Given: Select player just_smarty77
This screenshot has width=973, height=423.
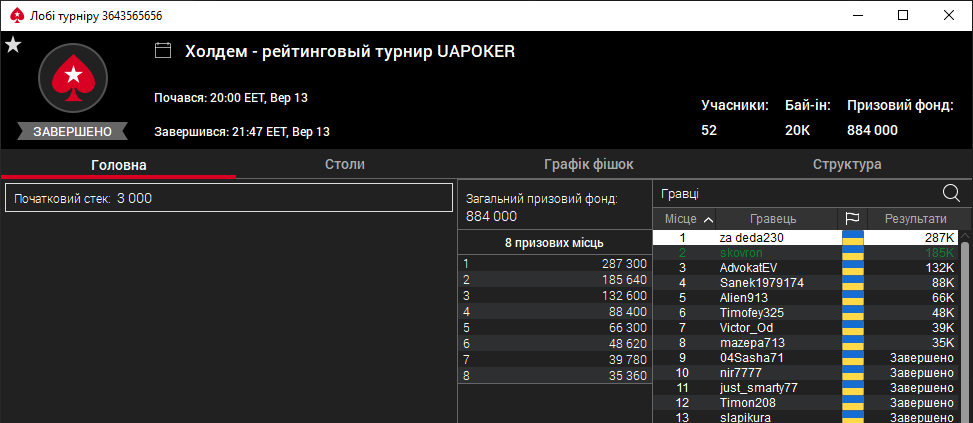Looking at the screenshot, I should (x=805, y=388).
